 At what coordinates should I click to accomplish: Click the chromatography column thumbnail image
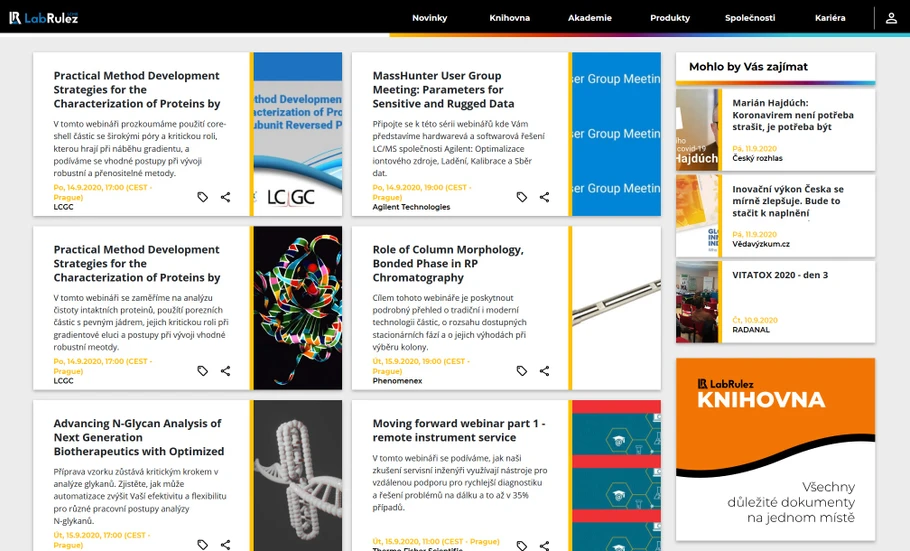click(x=616, y=308)
